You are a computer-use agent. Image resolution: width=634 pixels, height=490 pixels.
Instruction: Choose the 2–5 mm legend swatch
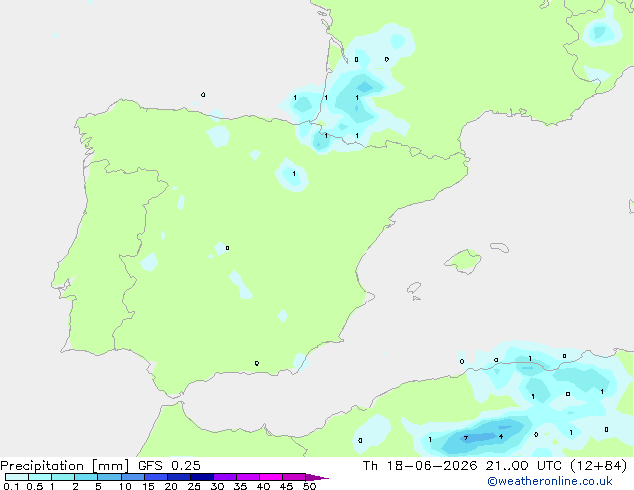[86, 477]
